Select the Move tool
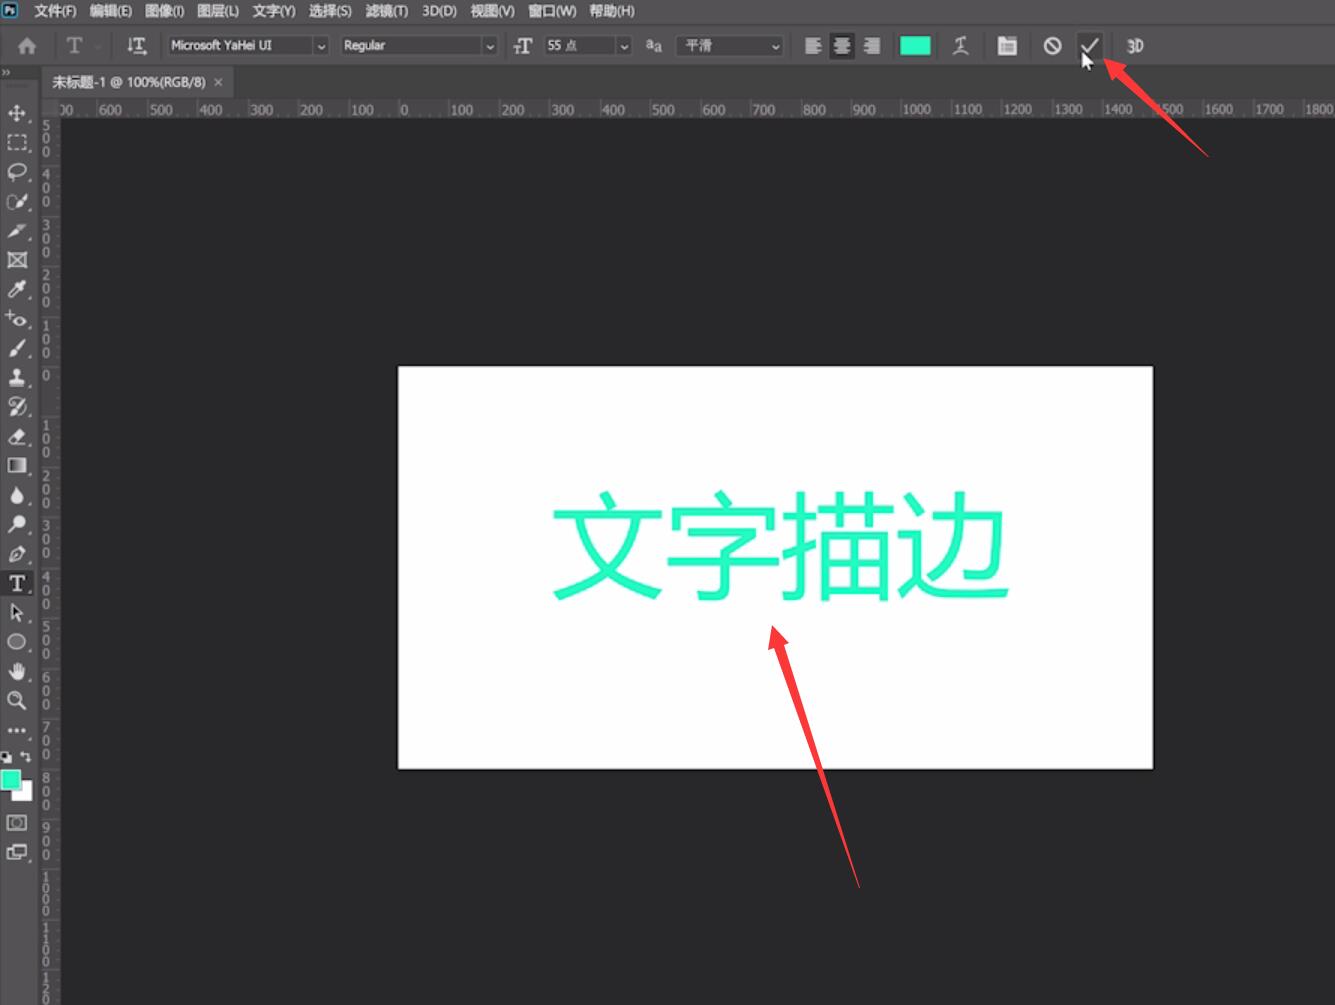 point(17,113)
